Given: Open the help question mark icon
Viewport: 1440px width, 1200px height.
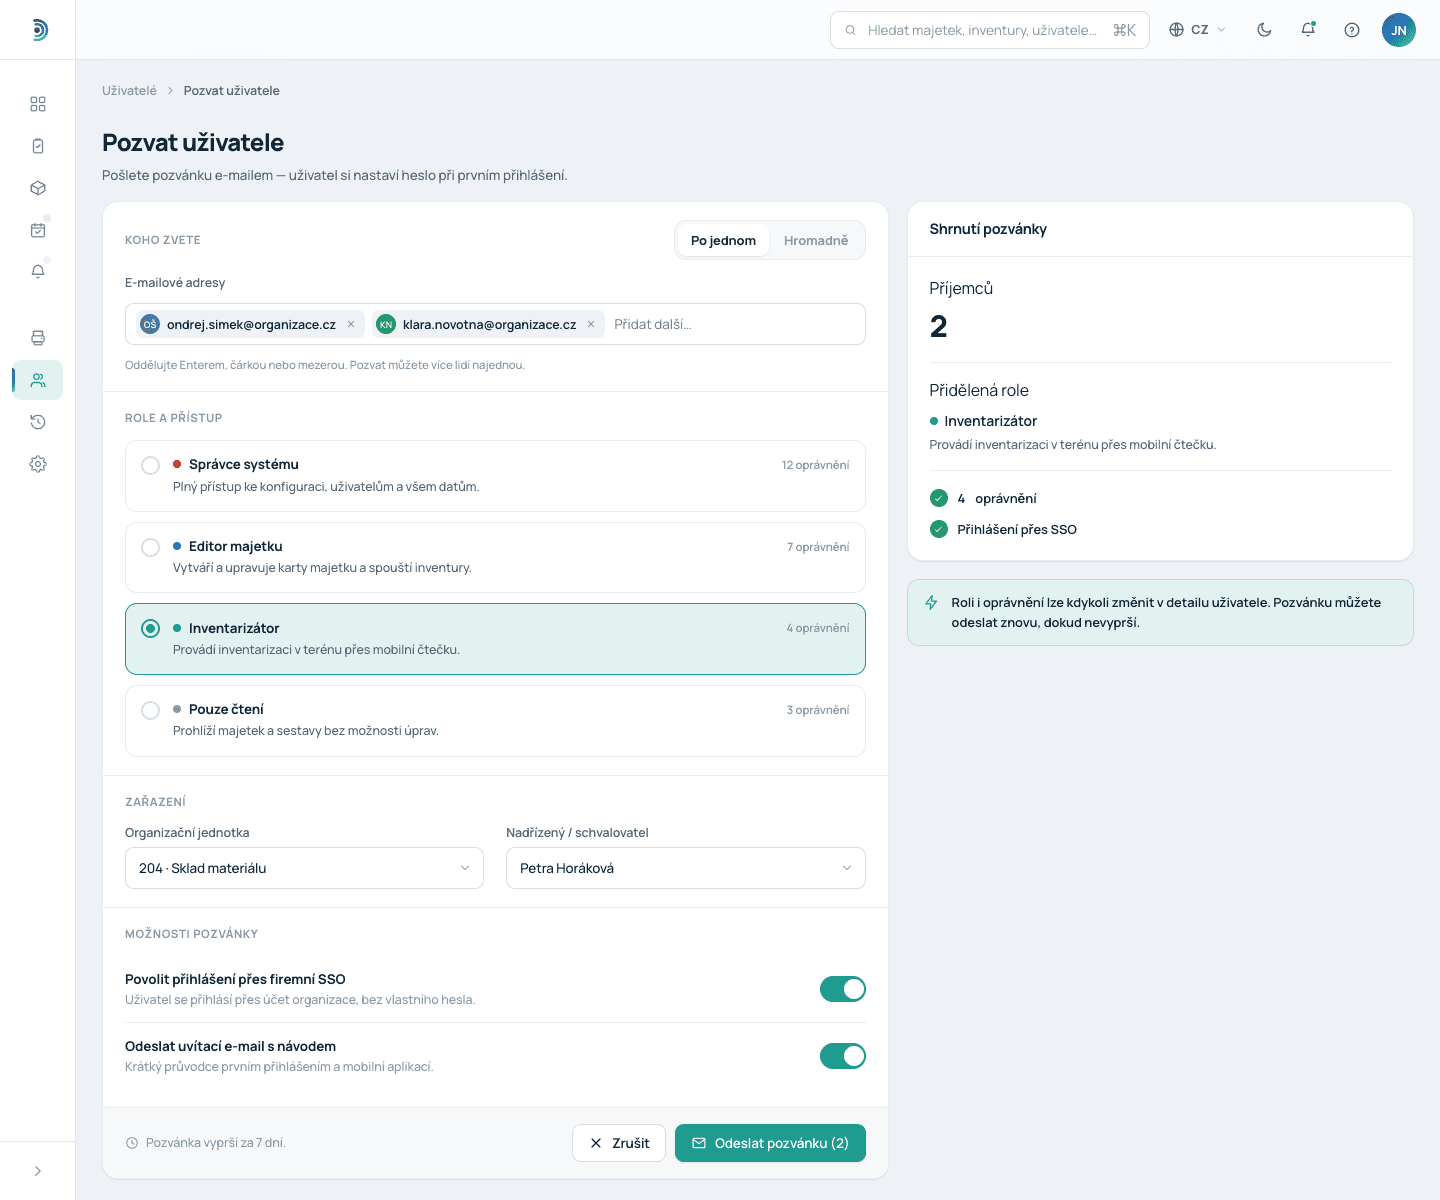Looking at the screenshot, I should (x=1352, y=30).
